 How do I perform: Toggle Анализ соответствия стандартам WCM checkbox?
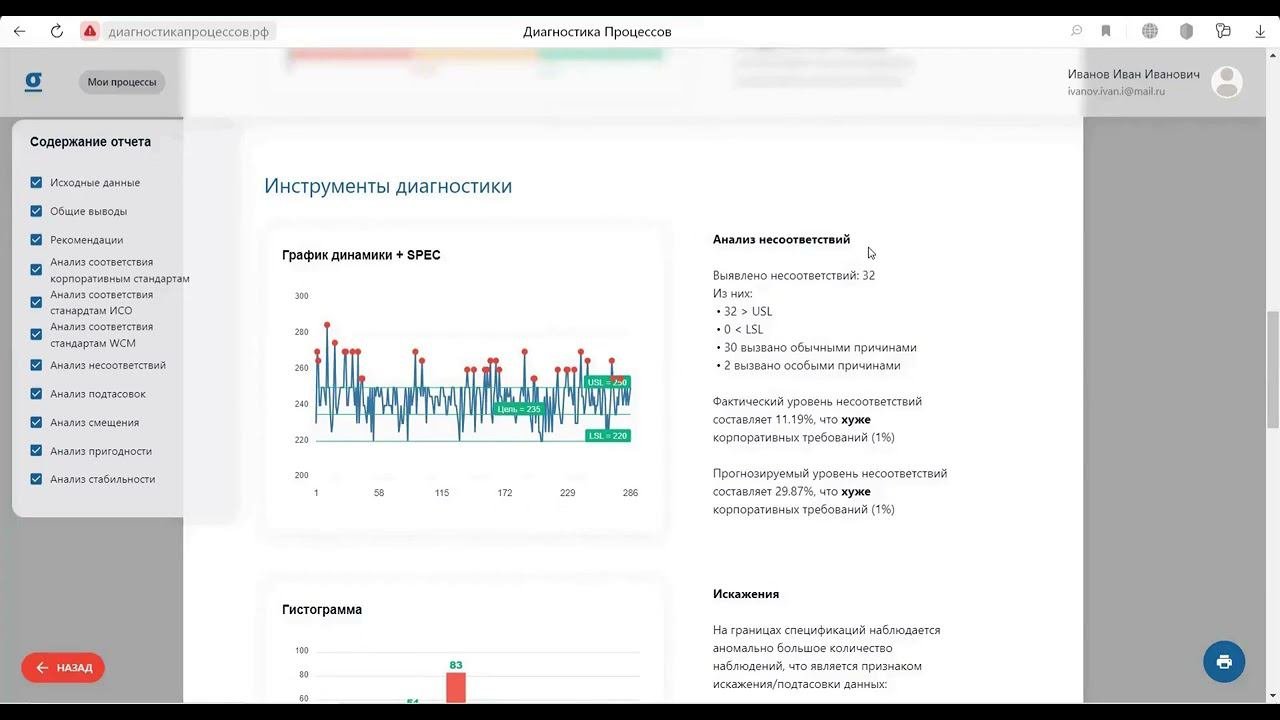tap(36, 334)
